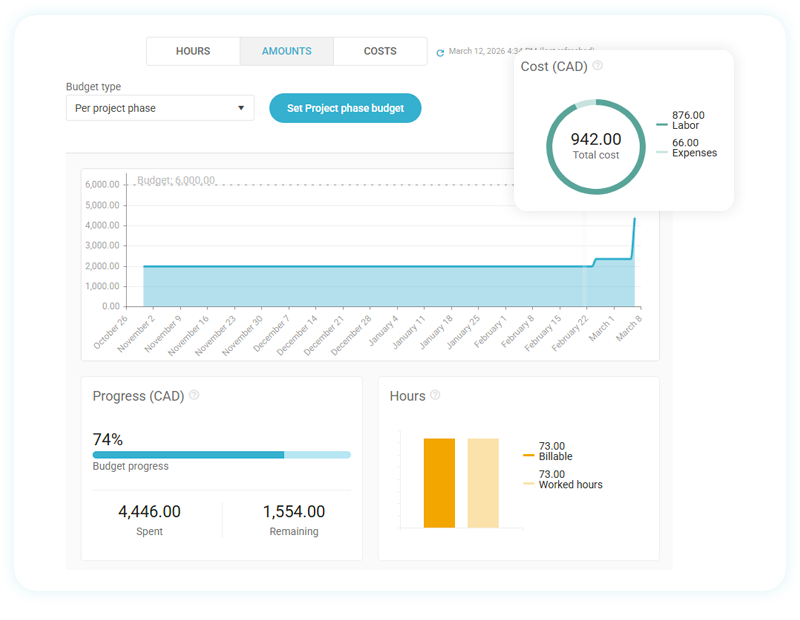This screenshot has height=620, width=800.
Task: Expand the Budget type dropdown arrow
Action: click(241, 108)
